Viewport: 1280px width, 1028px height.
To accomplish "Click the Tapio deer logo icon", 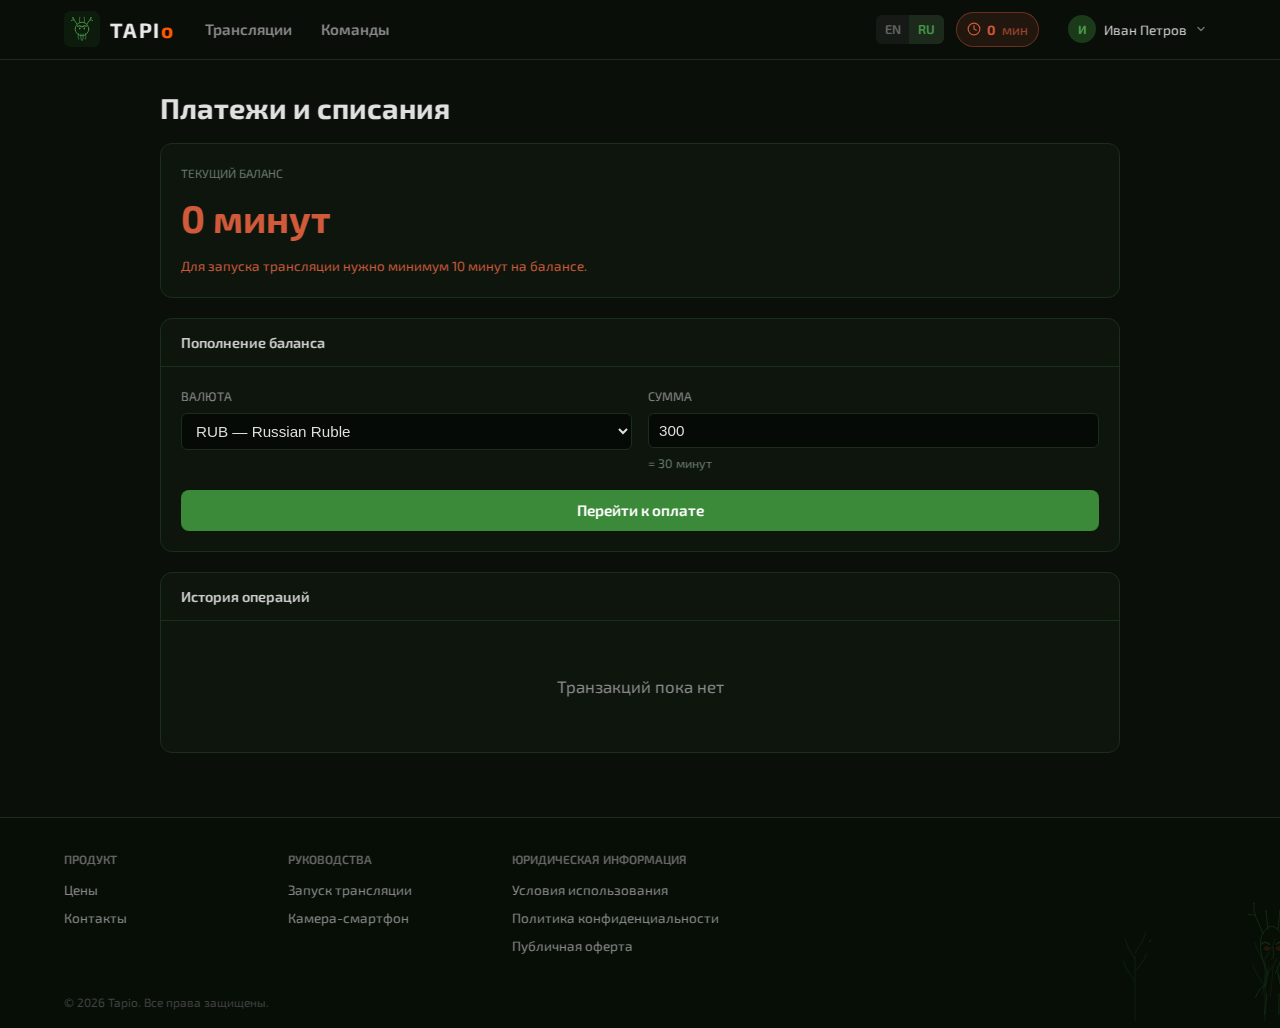I will click(82, 29).
